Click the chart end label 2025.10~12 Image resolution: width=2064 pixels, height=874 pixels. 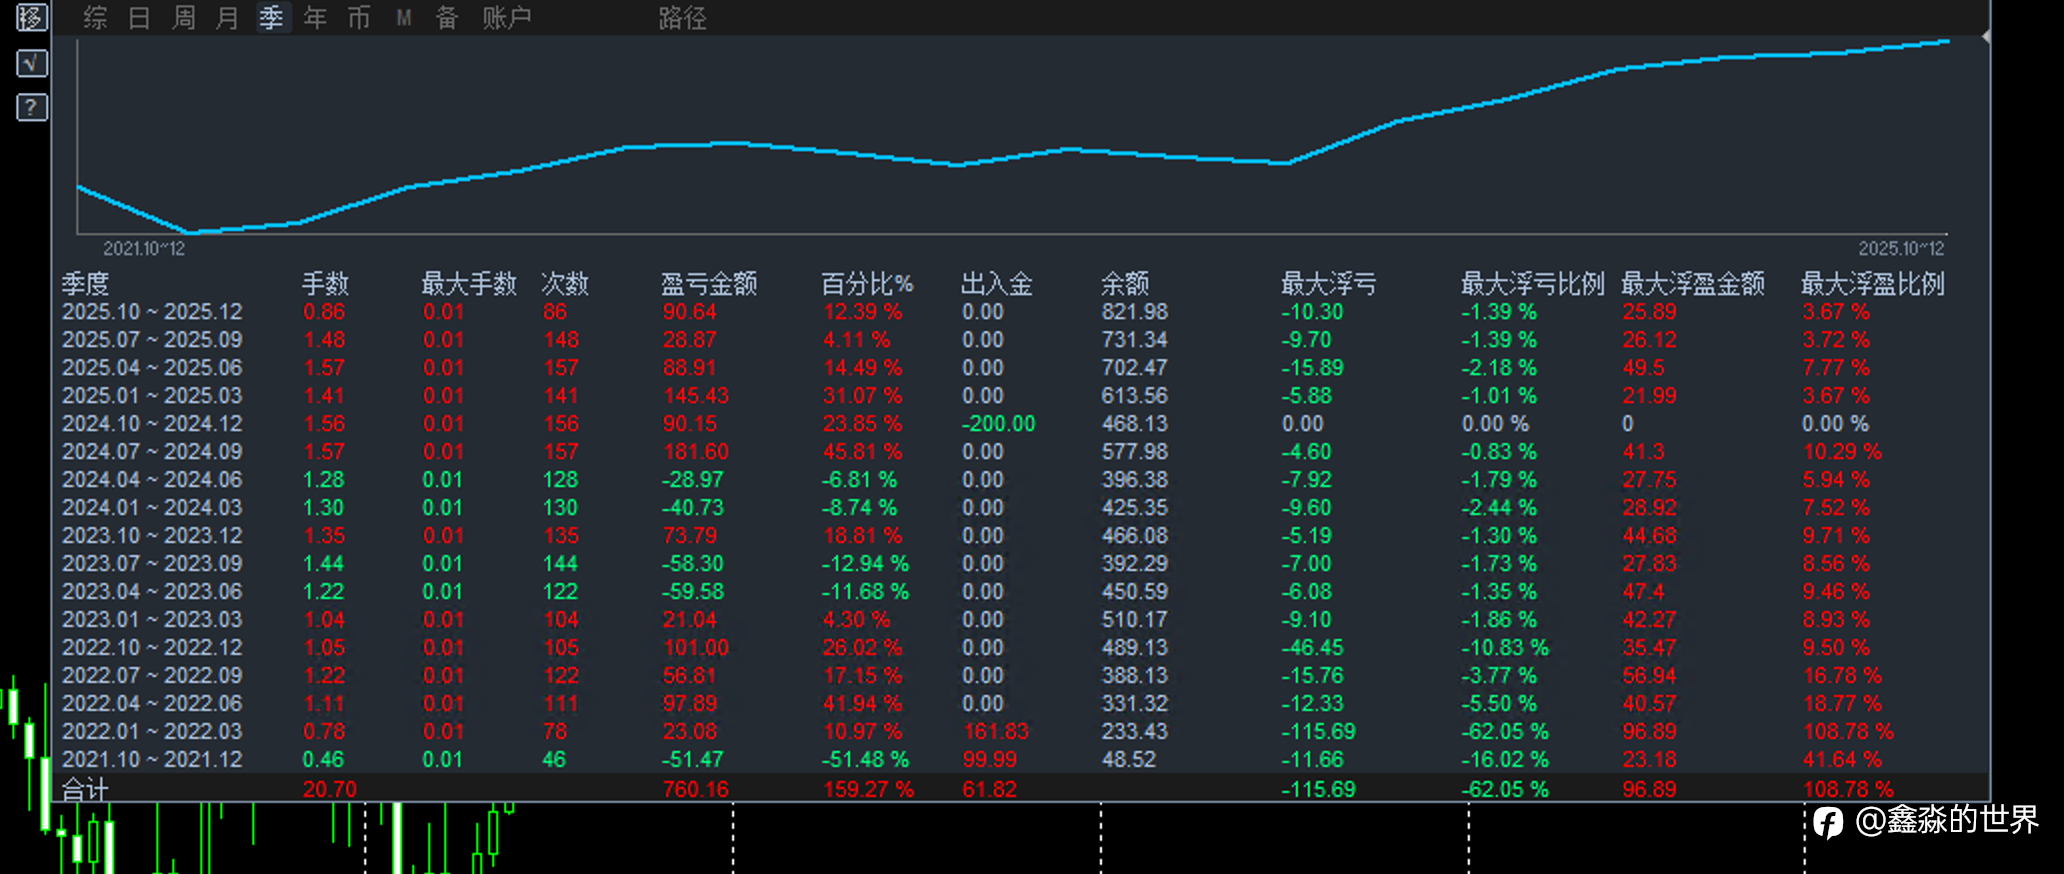point(1902,248)
